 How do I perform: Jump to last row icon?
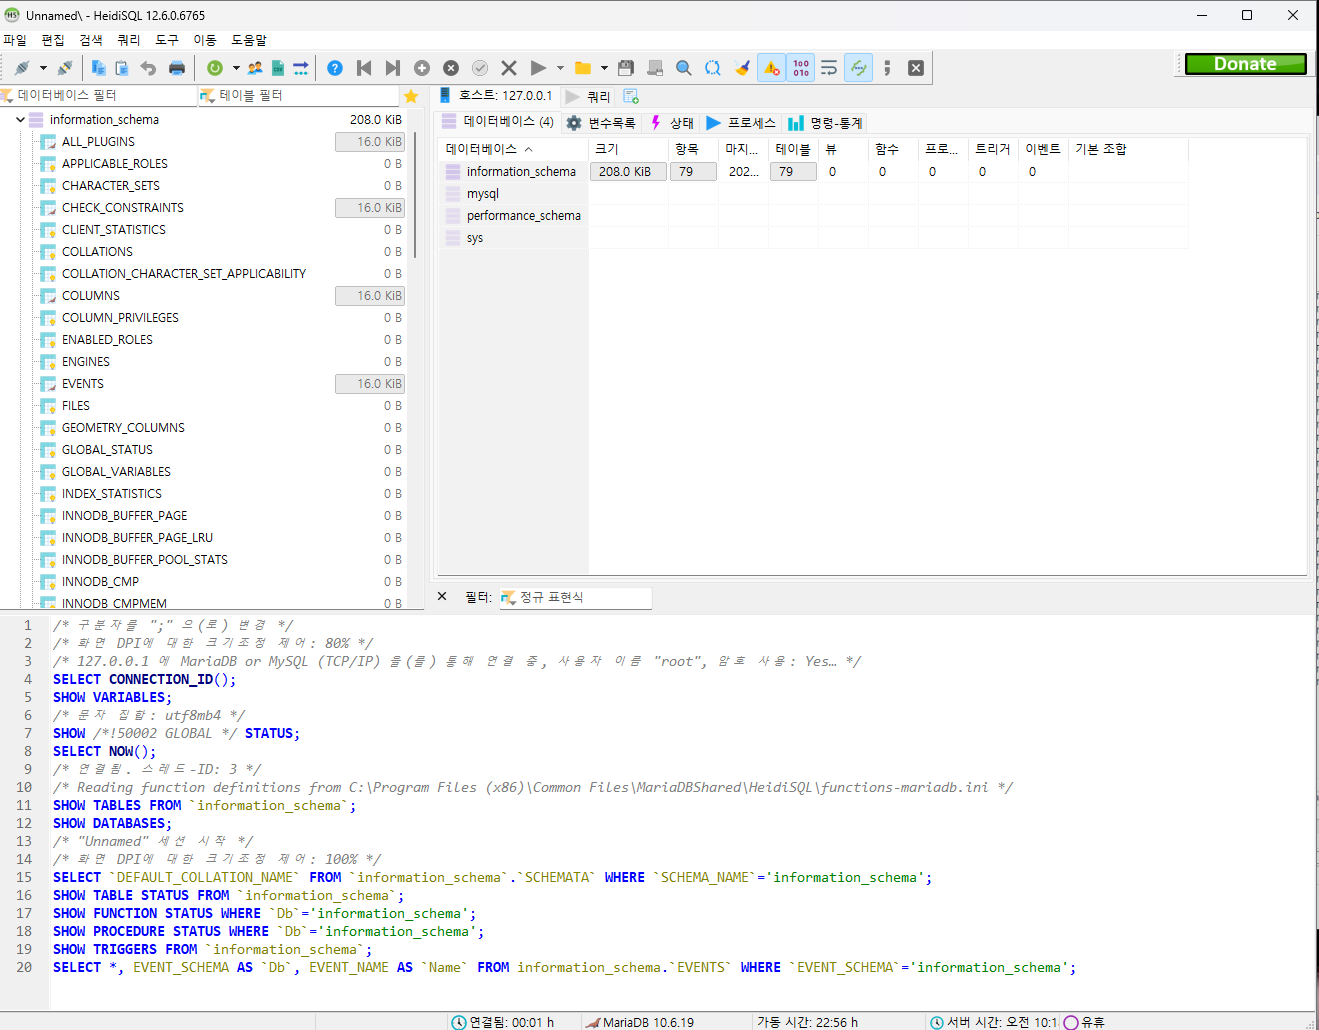393,68
